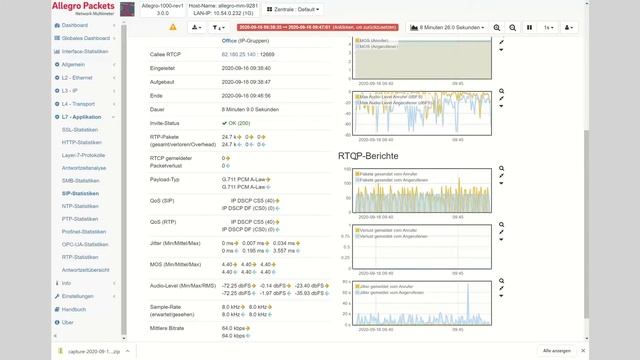The image size is (640, 360).
Task: Click magnifier beside Verlust gemeldet chart
Action: [501, 224]
